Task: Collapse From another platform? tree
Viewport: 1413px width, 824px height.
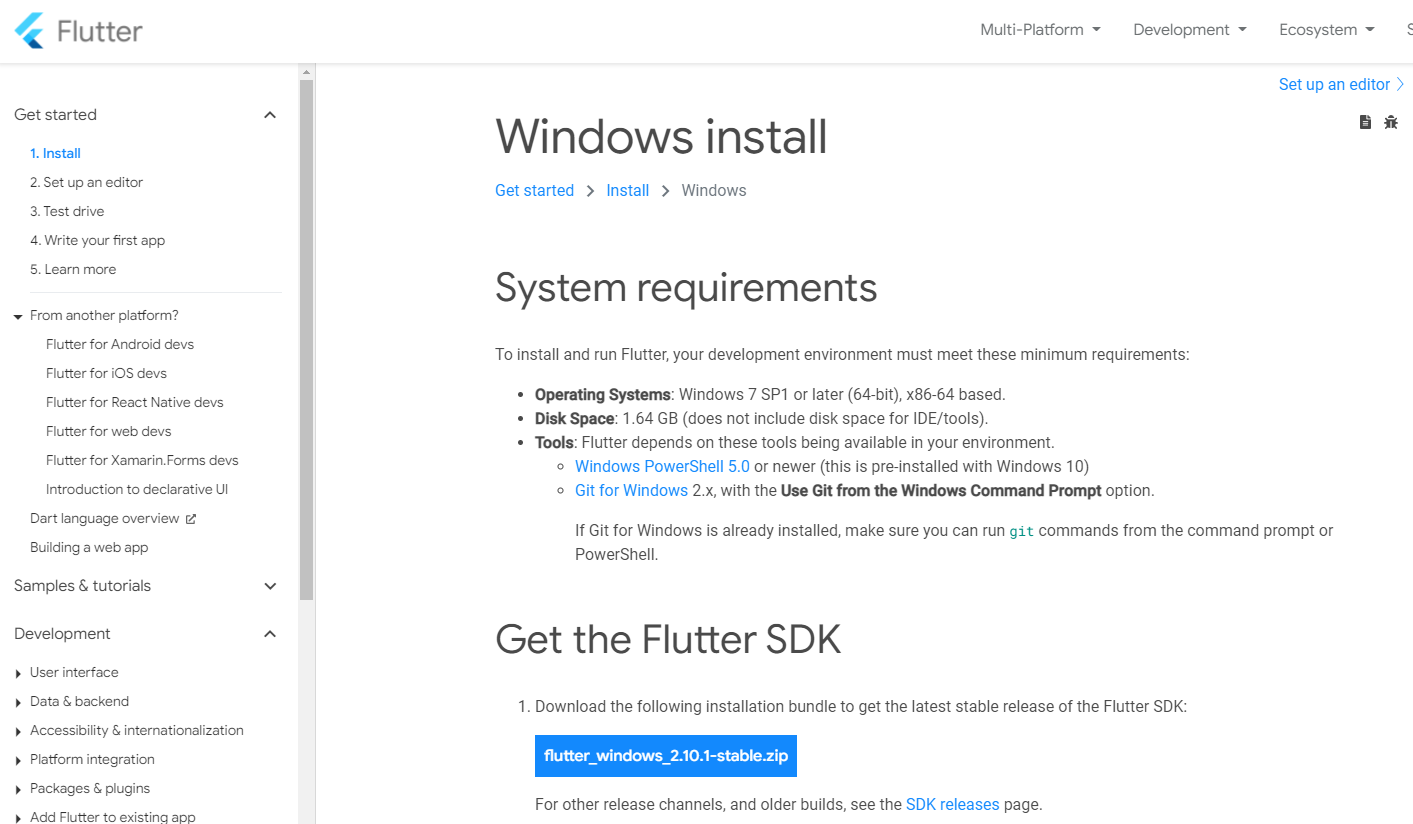Action: click(18, 316)
